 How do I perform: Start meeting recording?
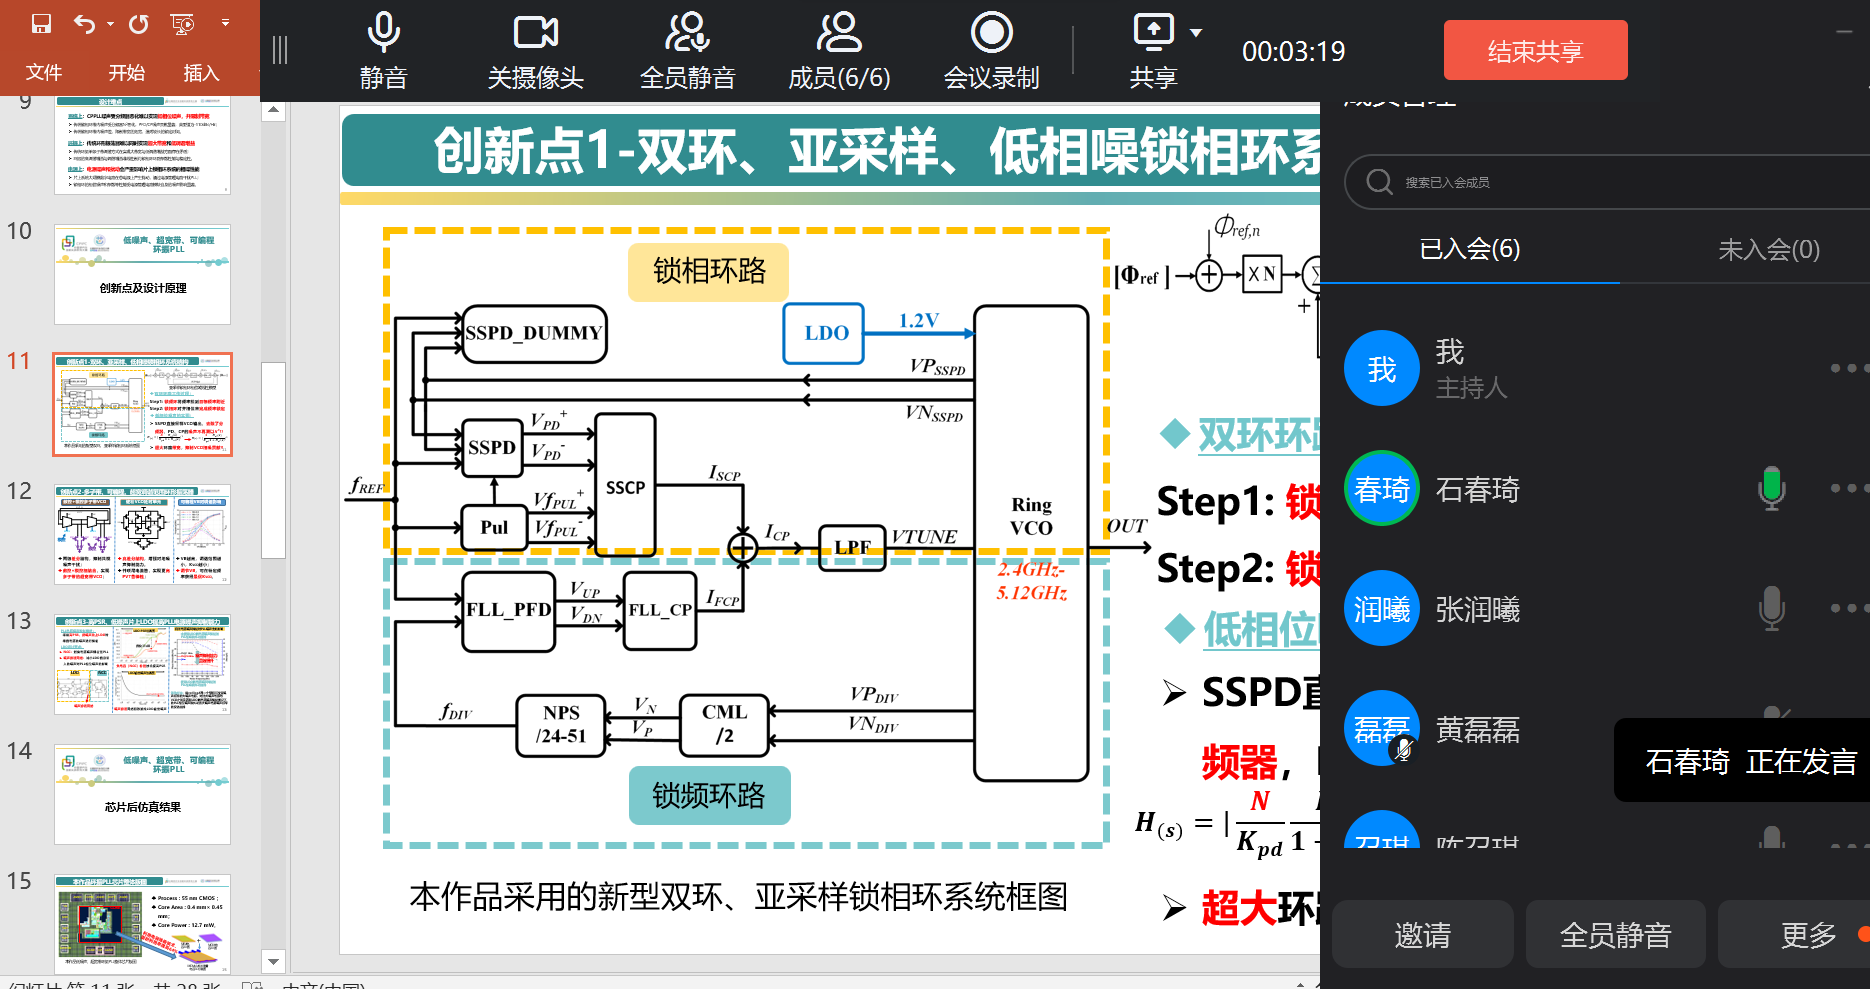point(991,34)
